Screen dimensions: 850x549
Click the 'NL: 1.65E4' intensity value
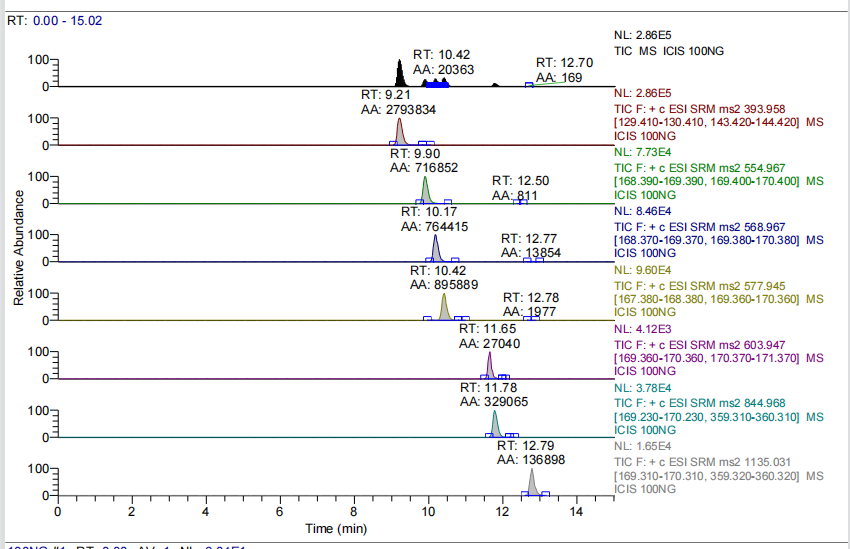coord(642,446)
